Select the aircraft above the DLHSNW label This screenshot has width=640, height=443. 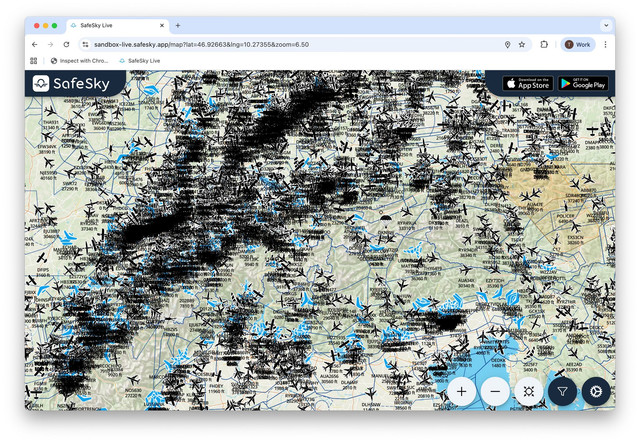click(x=371, y=394)
